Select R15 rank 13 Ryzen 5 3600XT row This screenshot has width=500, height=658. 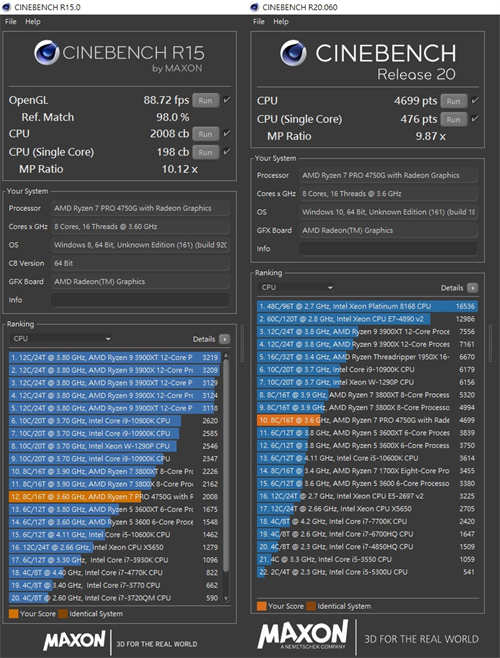click(115, 509)
